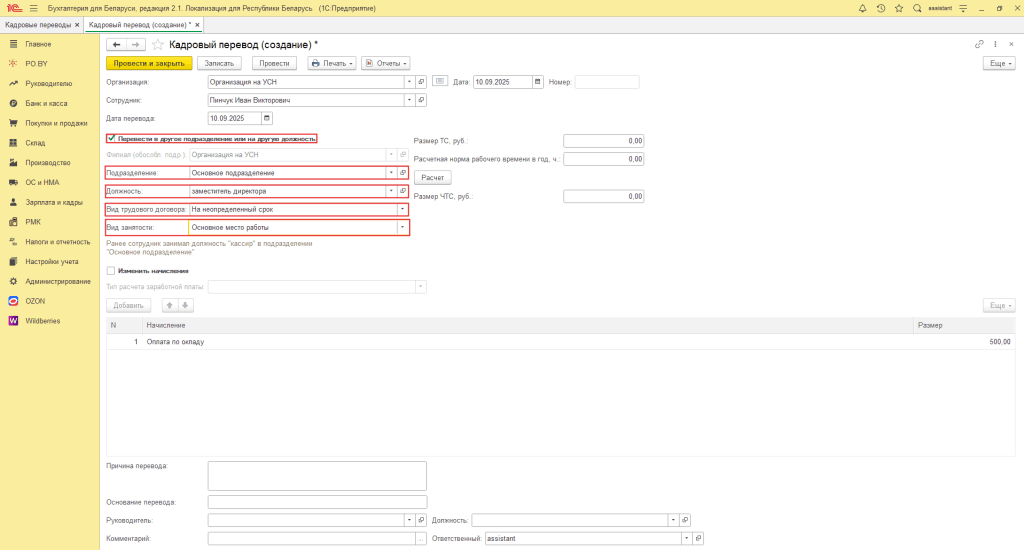The image size is (1024, 550).
Task: Open OZON section
Action: [35, 301]
